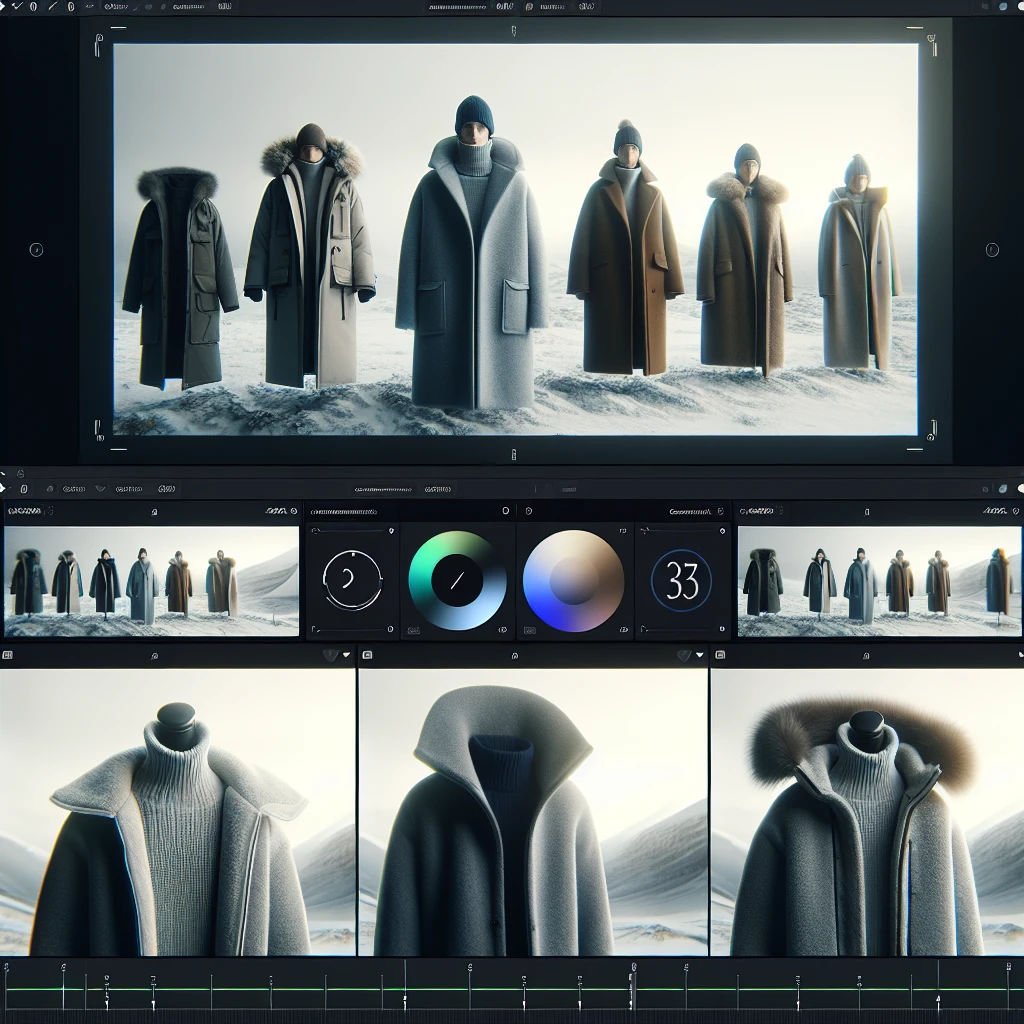Click the circular dial left of the green ring
Image resolution: width=1024 pixels, height=1024 pixels.
pos(352,580)
